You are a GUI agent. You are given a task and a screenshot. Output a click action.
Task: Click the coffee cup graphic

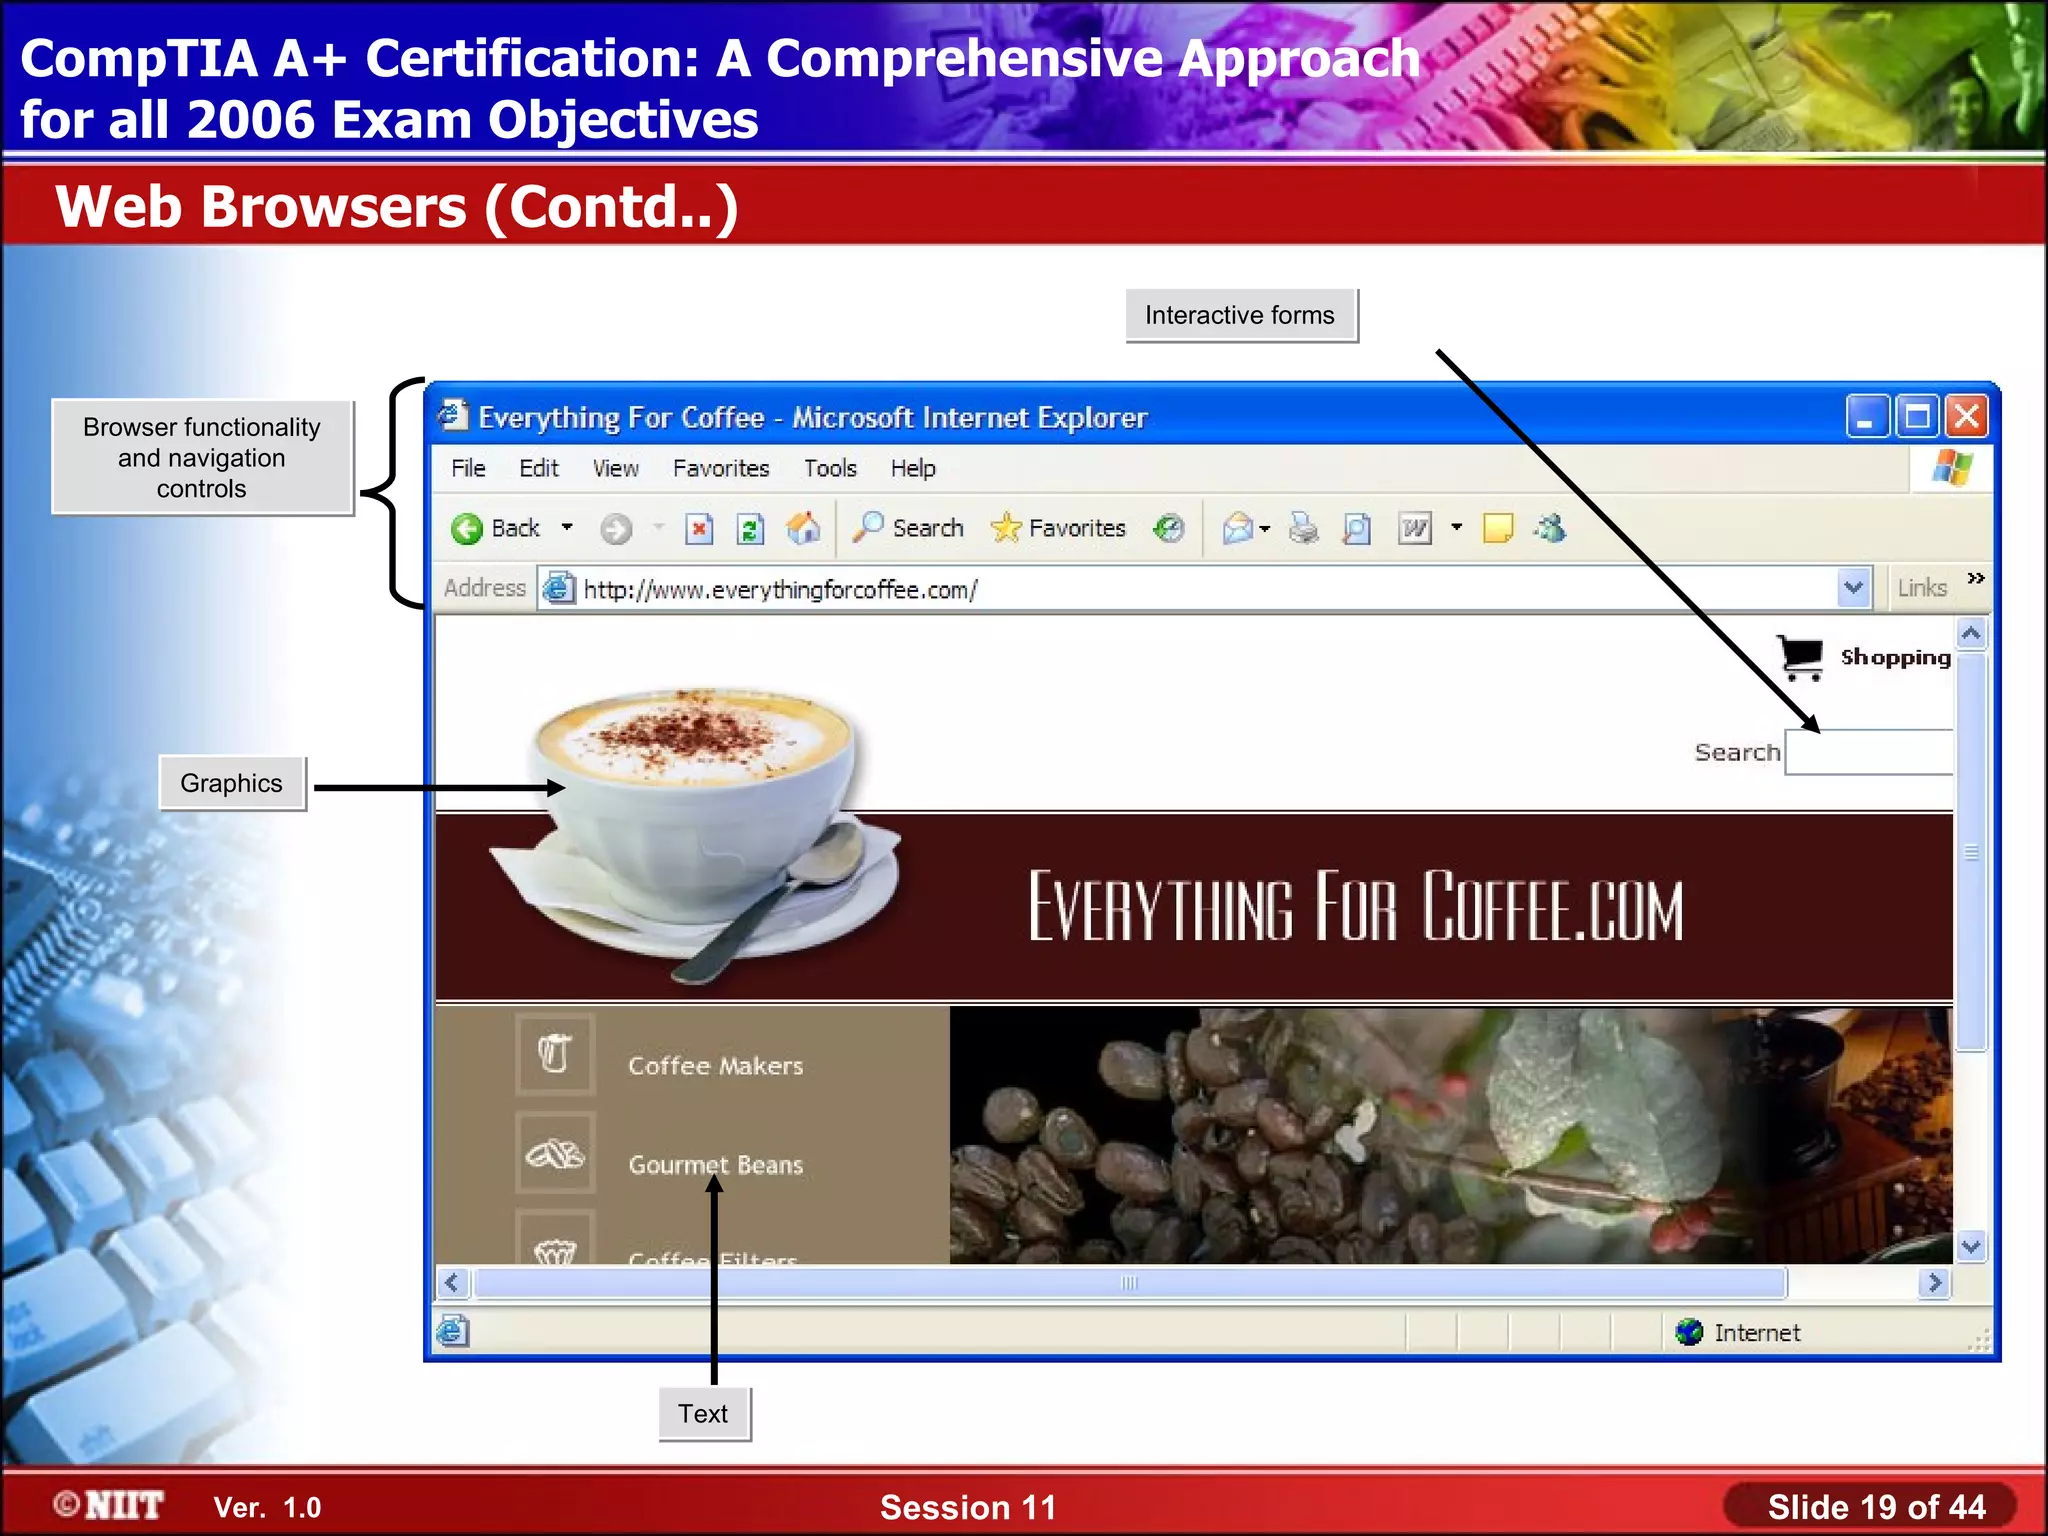point(695,835)
